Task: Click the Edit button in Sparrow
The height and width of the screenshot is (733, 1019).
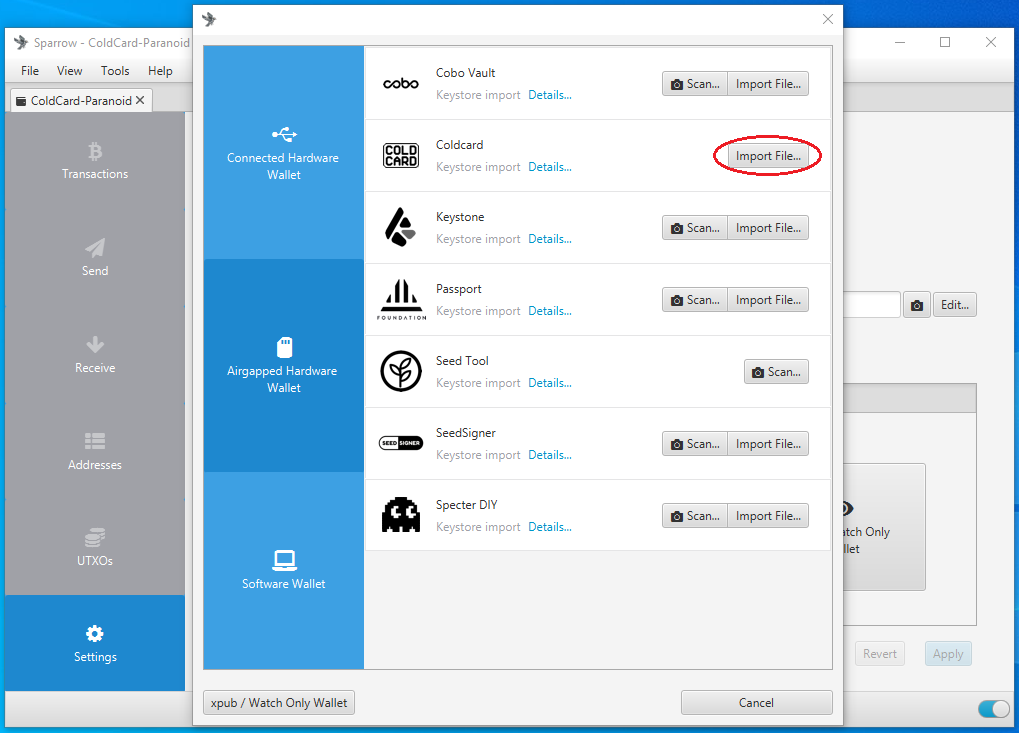Action: (x=955, y=305)
